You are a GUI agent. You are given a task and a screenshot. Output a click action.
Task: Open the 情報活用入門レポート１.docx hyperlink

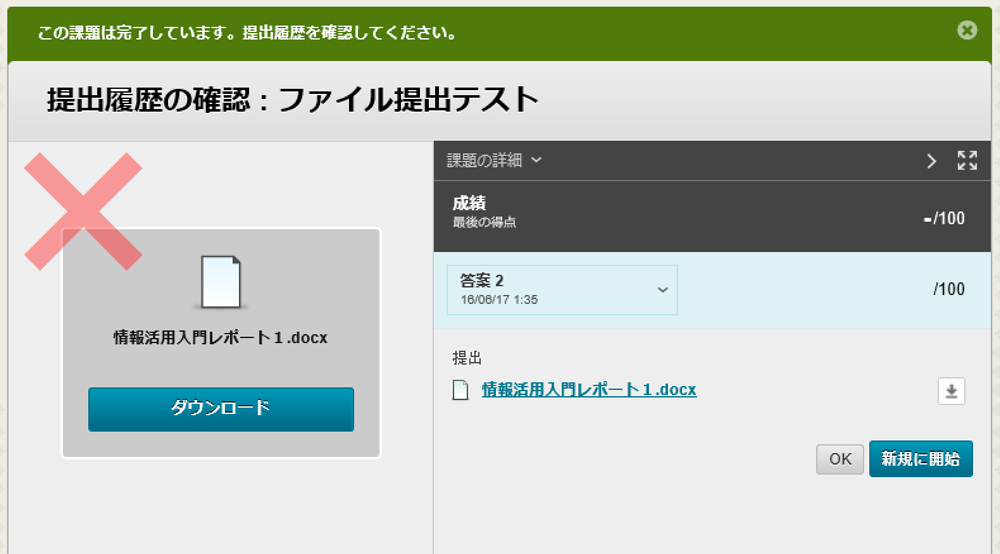click(588, 390)
